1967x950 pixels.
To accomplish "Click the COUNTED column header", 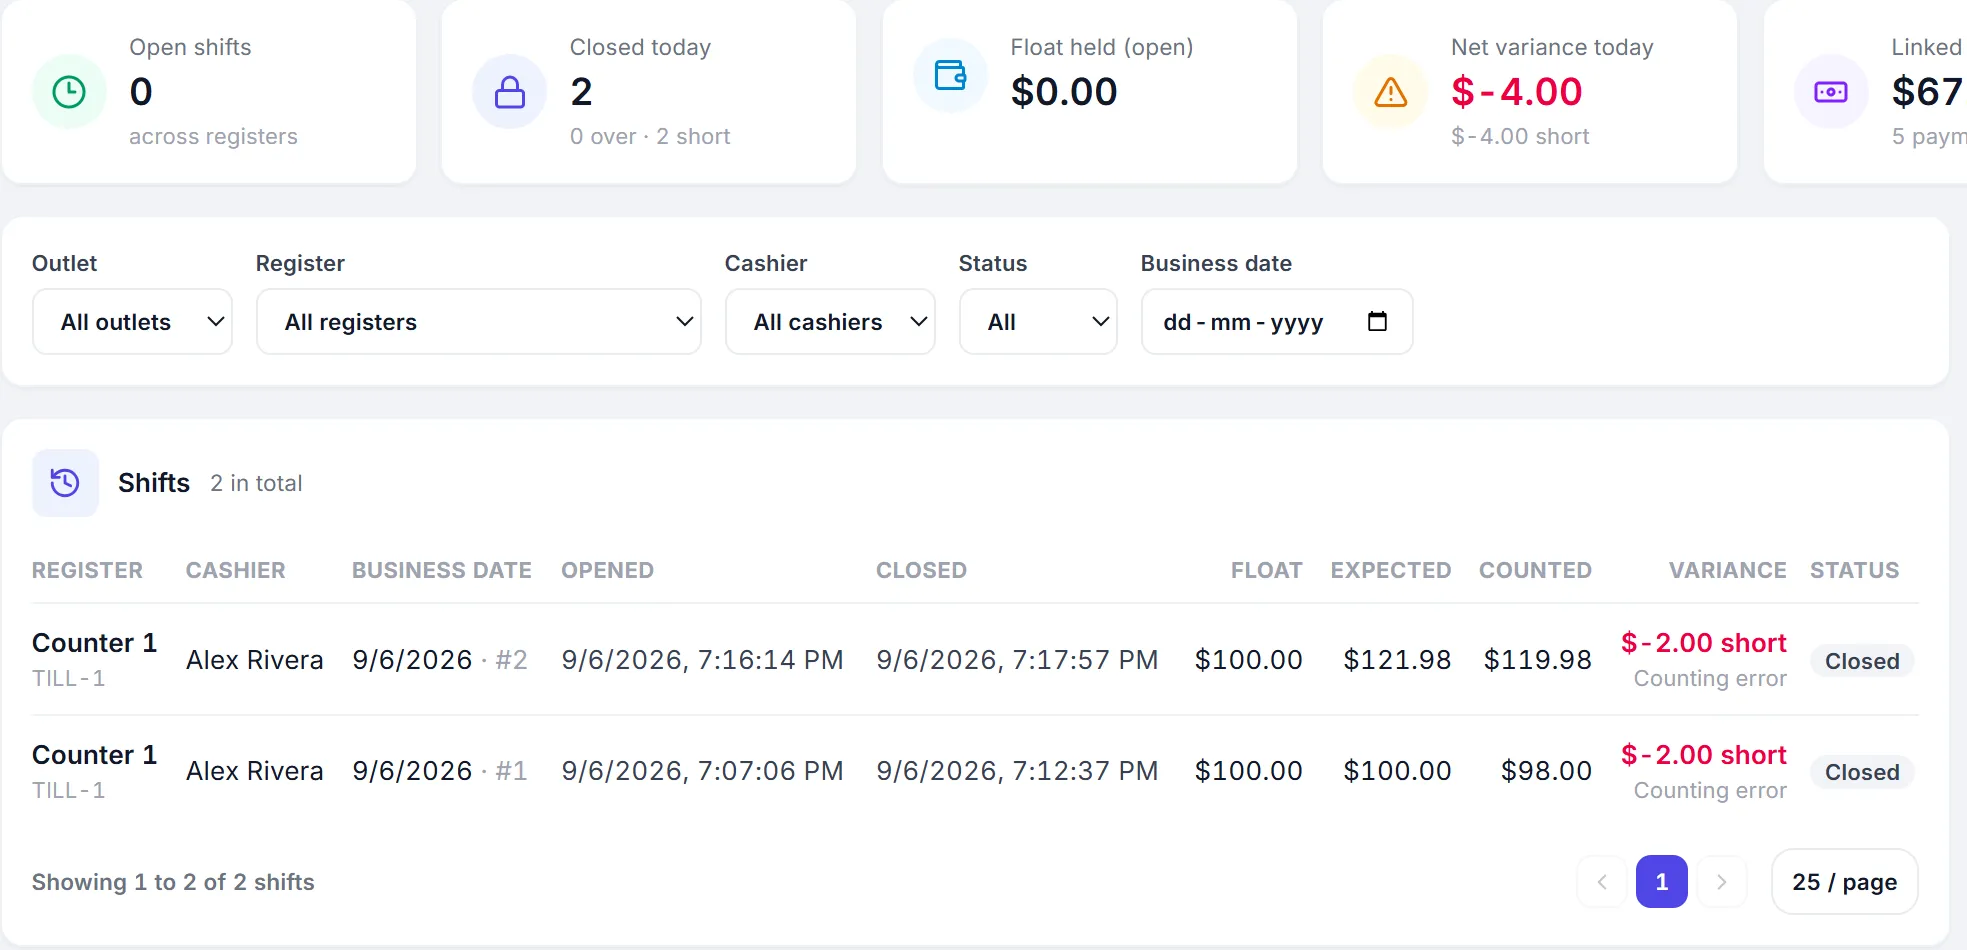I will (1536, 570).
